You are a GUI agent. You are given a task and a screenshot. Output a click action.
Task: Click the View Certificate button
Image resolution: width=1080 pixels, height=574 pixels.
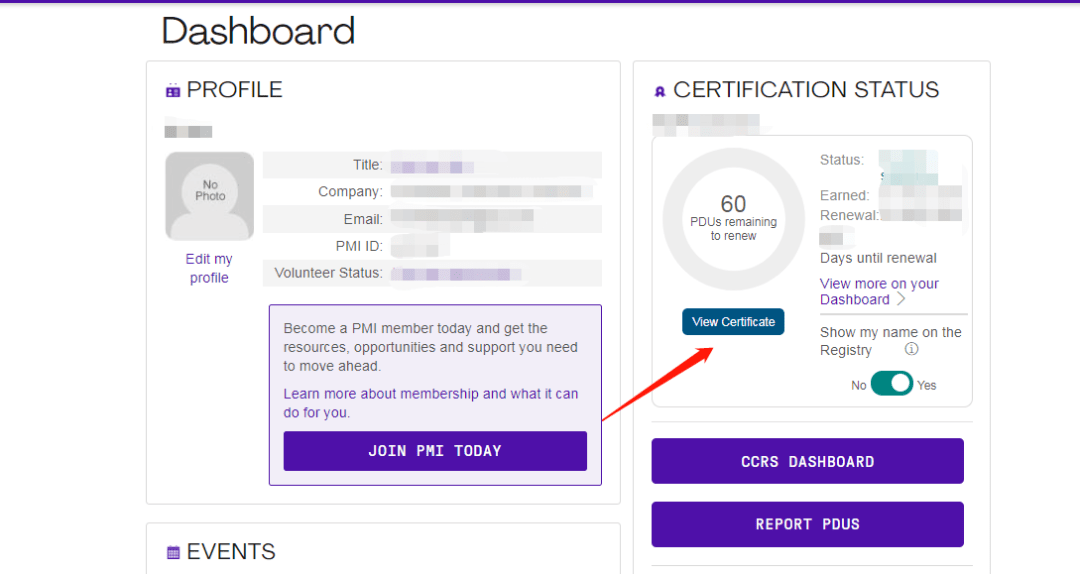point(733,322)
